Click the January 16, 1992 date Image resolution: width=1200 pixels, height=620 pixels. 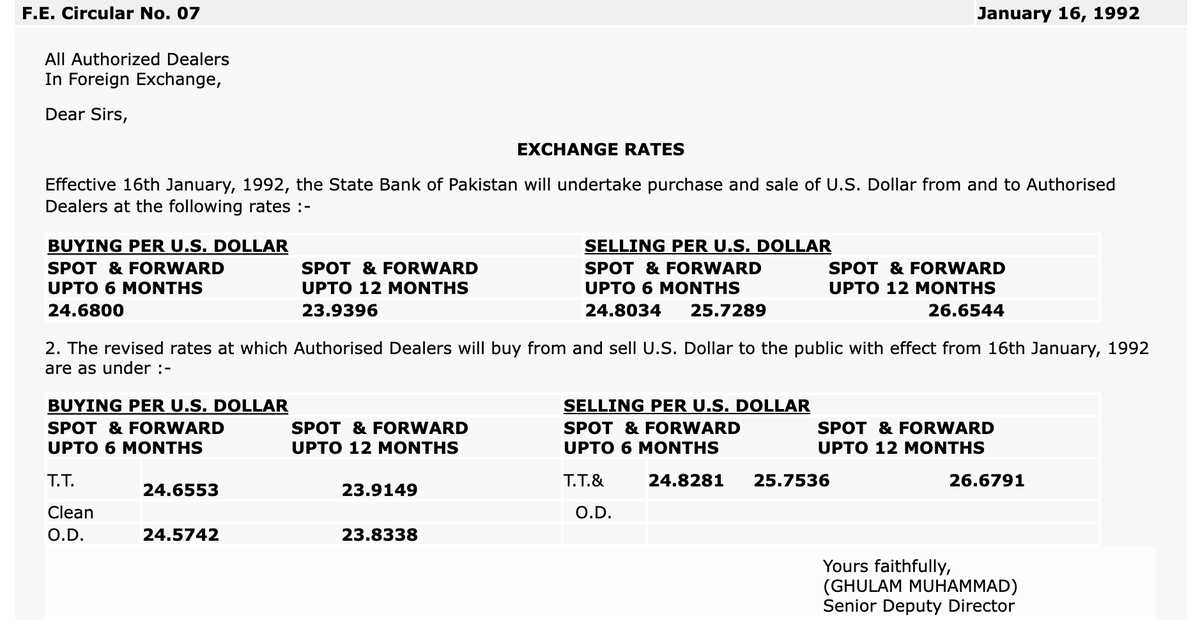pyautogui.click(x=1058, y=13)
